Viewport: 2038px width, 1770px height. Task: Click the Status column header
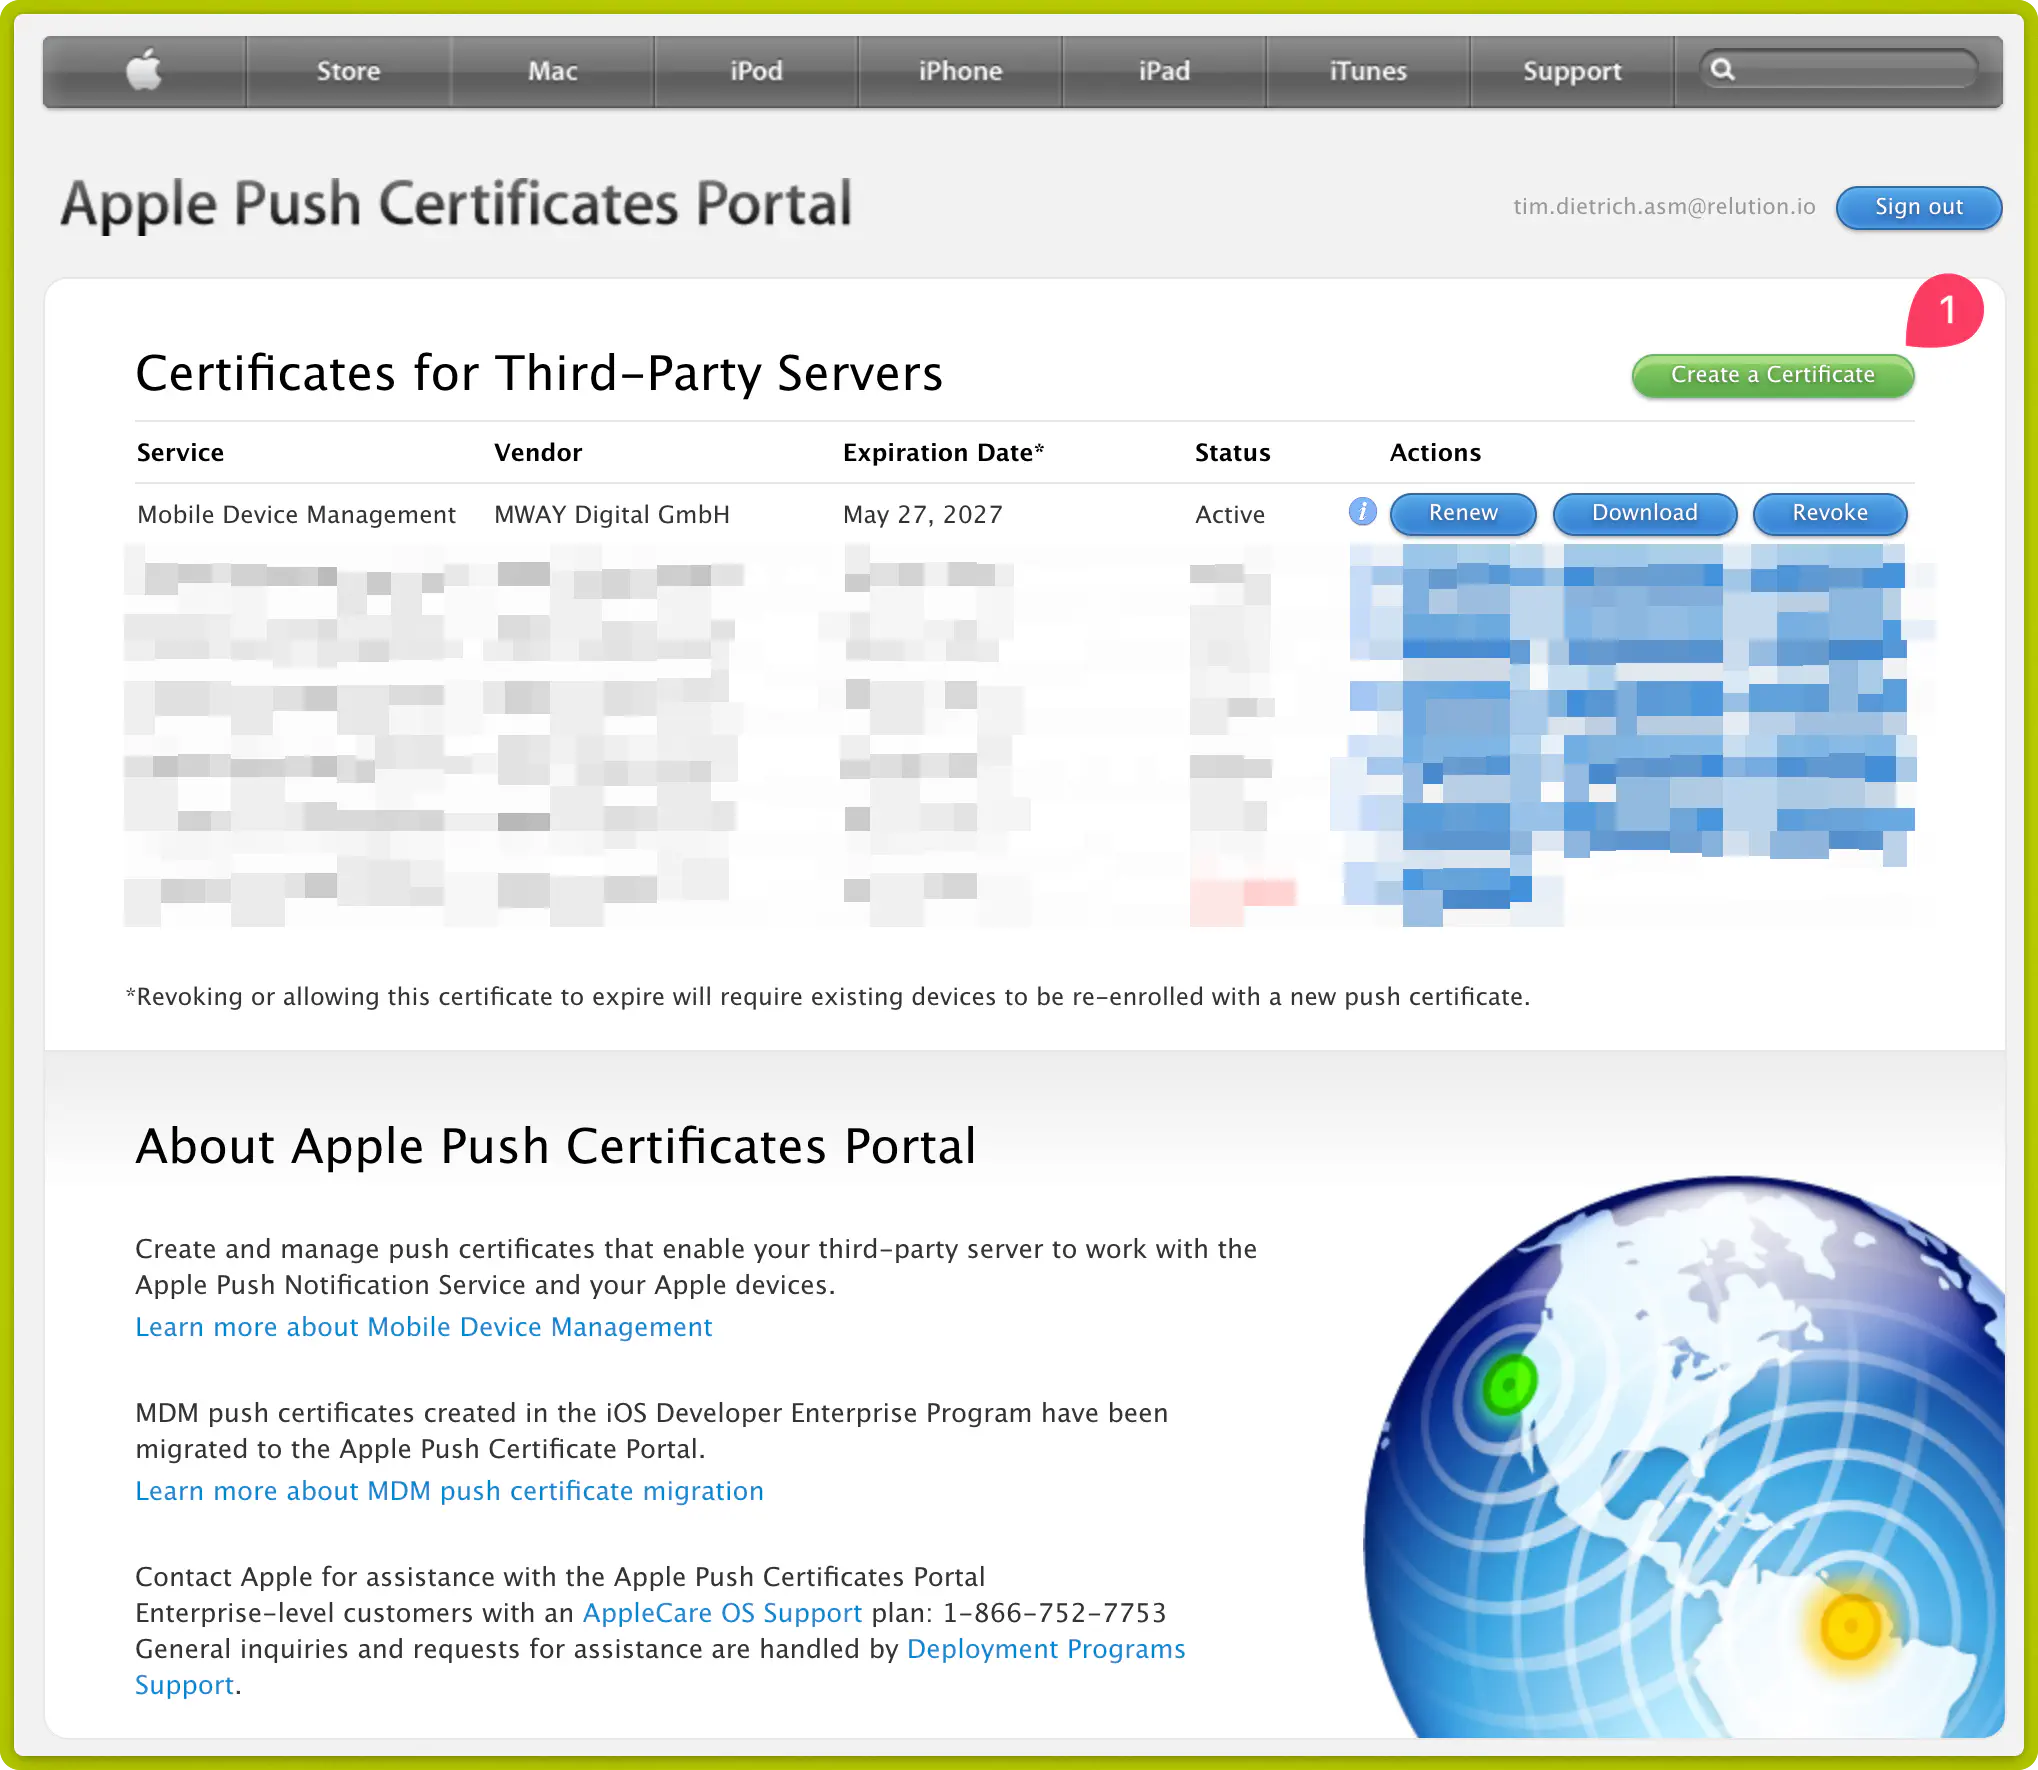(1232, 453)
